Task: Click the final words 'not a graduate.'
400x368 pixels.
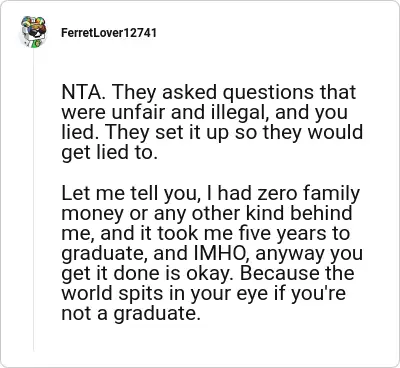Action: tap(131, 314)
